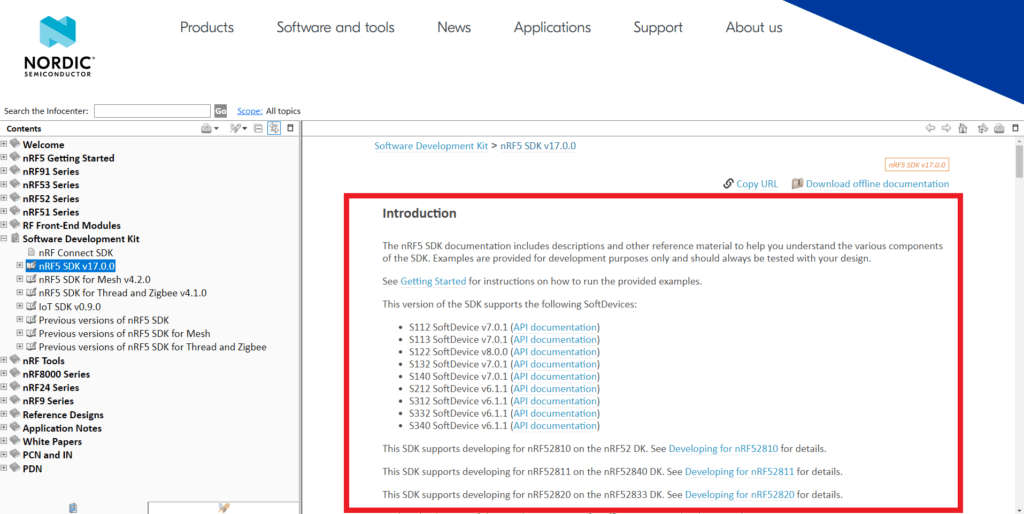Click the Home icon in content toolbar
1024x514 pixels.
[963, 129]
